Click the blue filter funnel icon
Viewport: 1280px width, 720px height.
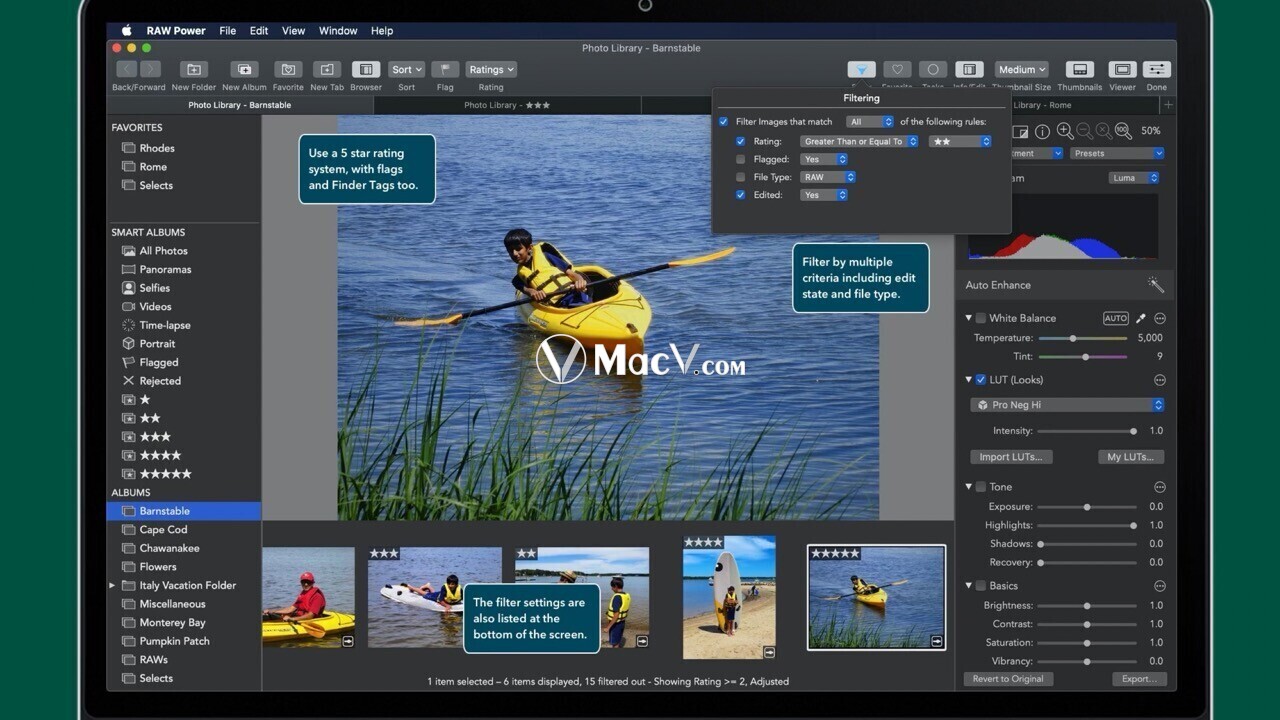pyautogui.click(x=862, y=69)
